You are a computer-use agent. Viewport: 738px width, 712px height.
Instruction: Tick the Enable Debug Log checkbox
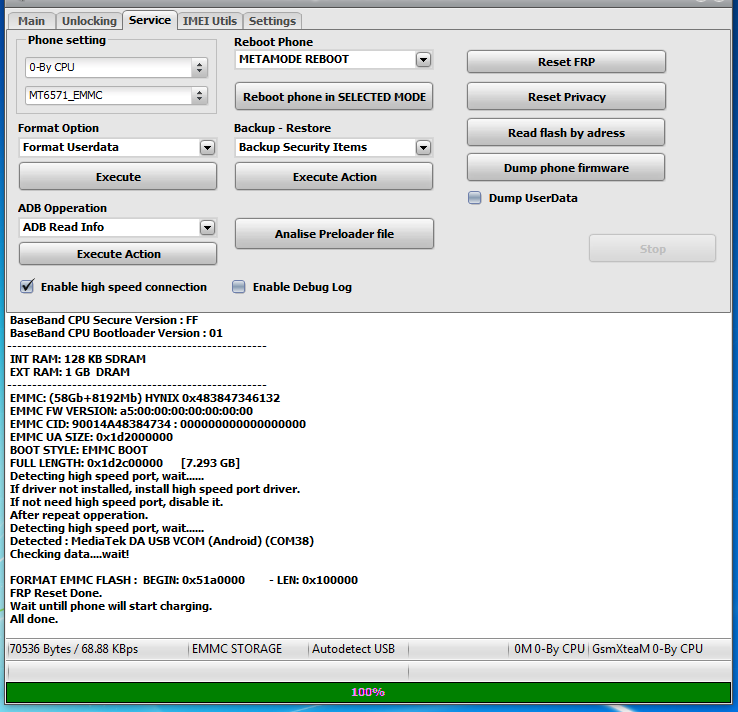(239, 287)
